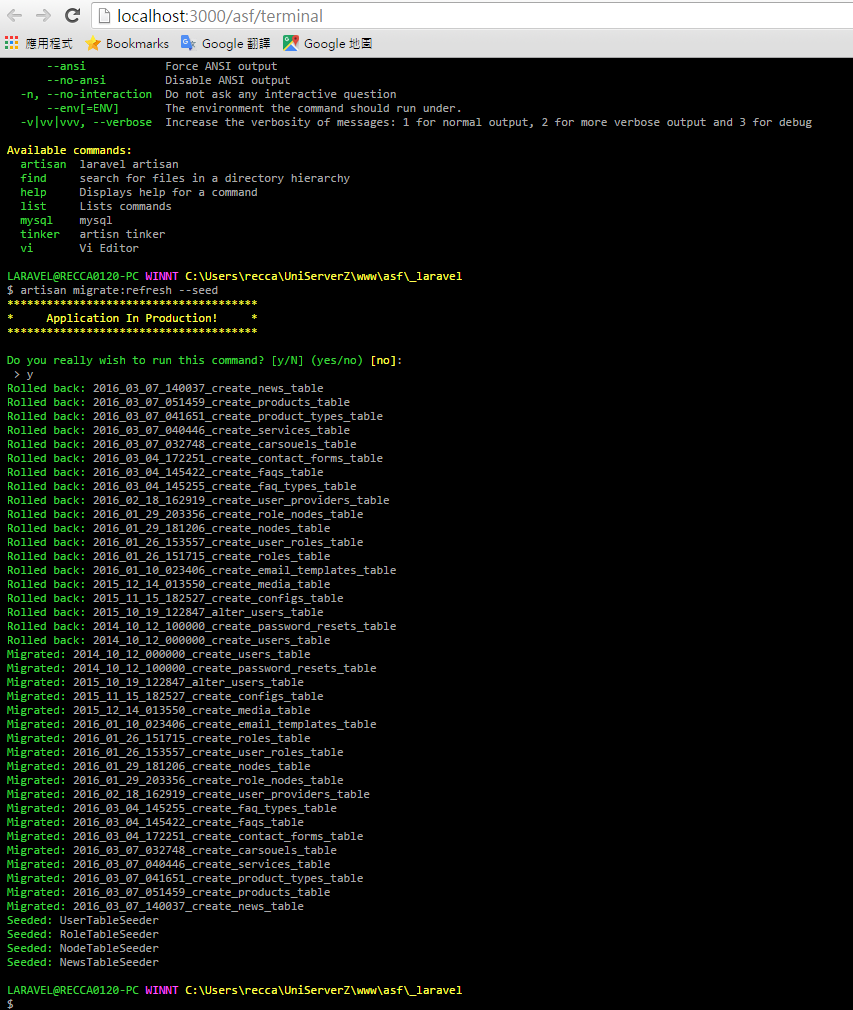Screen dimensions: 853x1010
Task: Click 'Rolled back: 2016_03_07_051459_create_products_table' line
Action: [x=178, y=403]
